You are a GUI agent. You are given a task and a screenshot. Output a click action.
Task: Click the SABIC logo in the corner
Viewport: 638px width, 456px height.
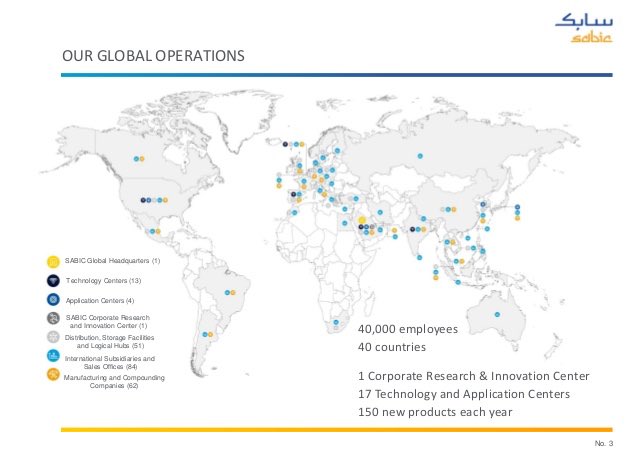(584, 28)
